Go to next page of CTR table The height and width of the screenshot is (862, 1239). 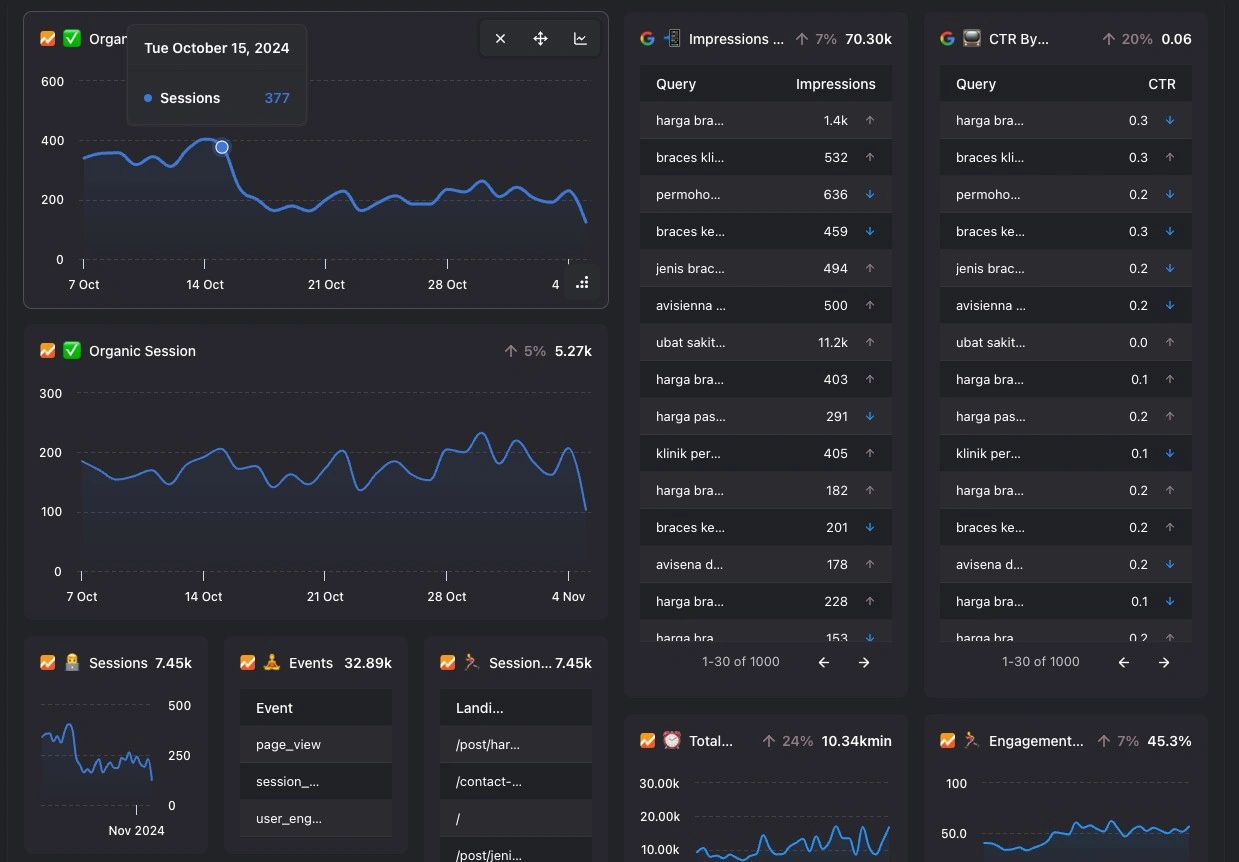click(x=1164, y=662)
